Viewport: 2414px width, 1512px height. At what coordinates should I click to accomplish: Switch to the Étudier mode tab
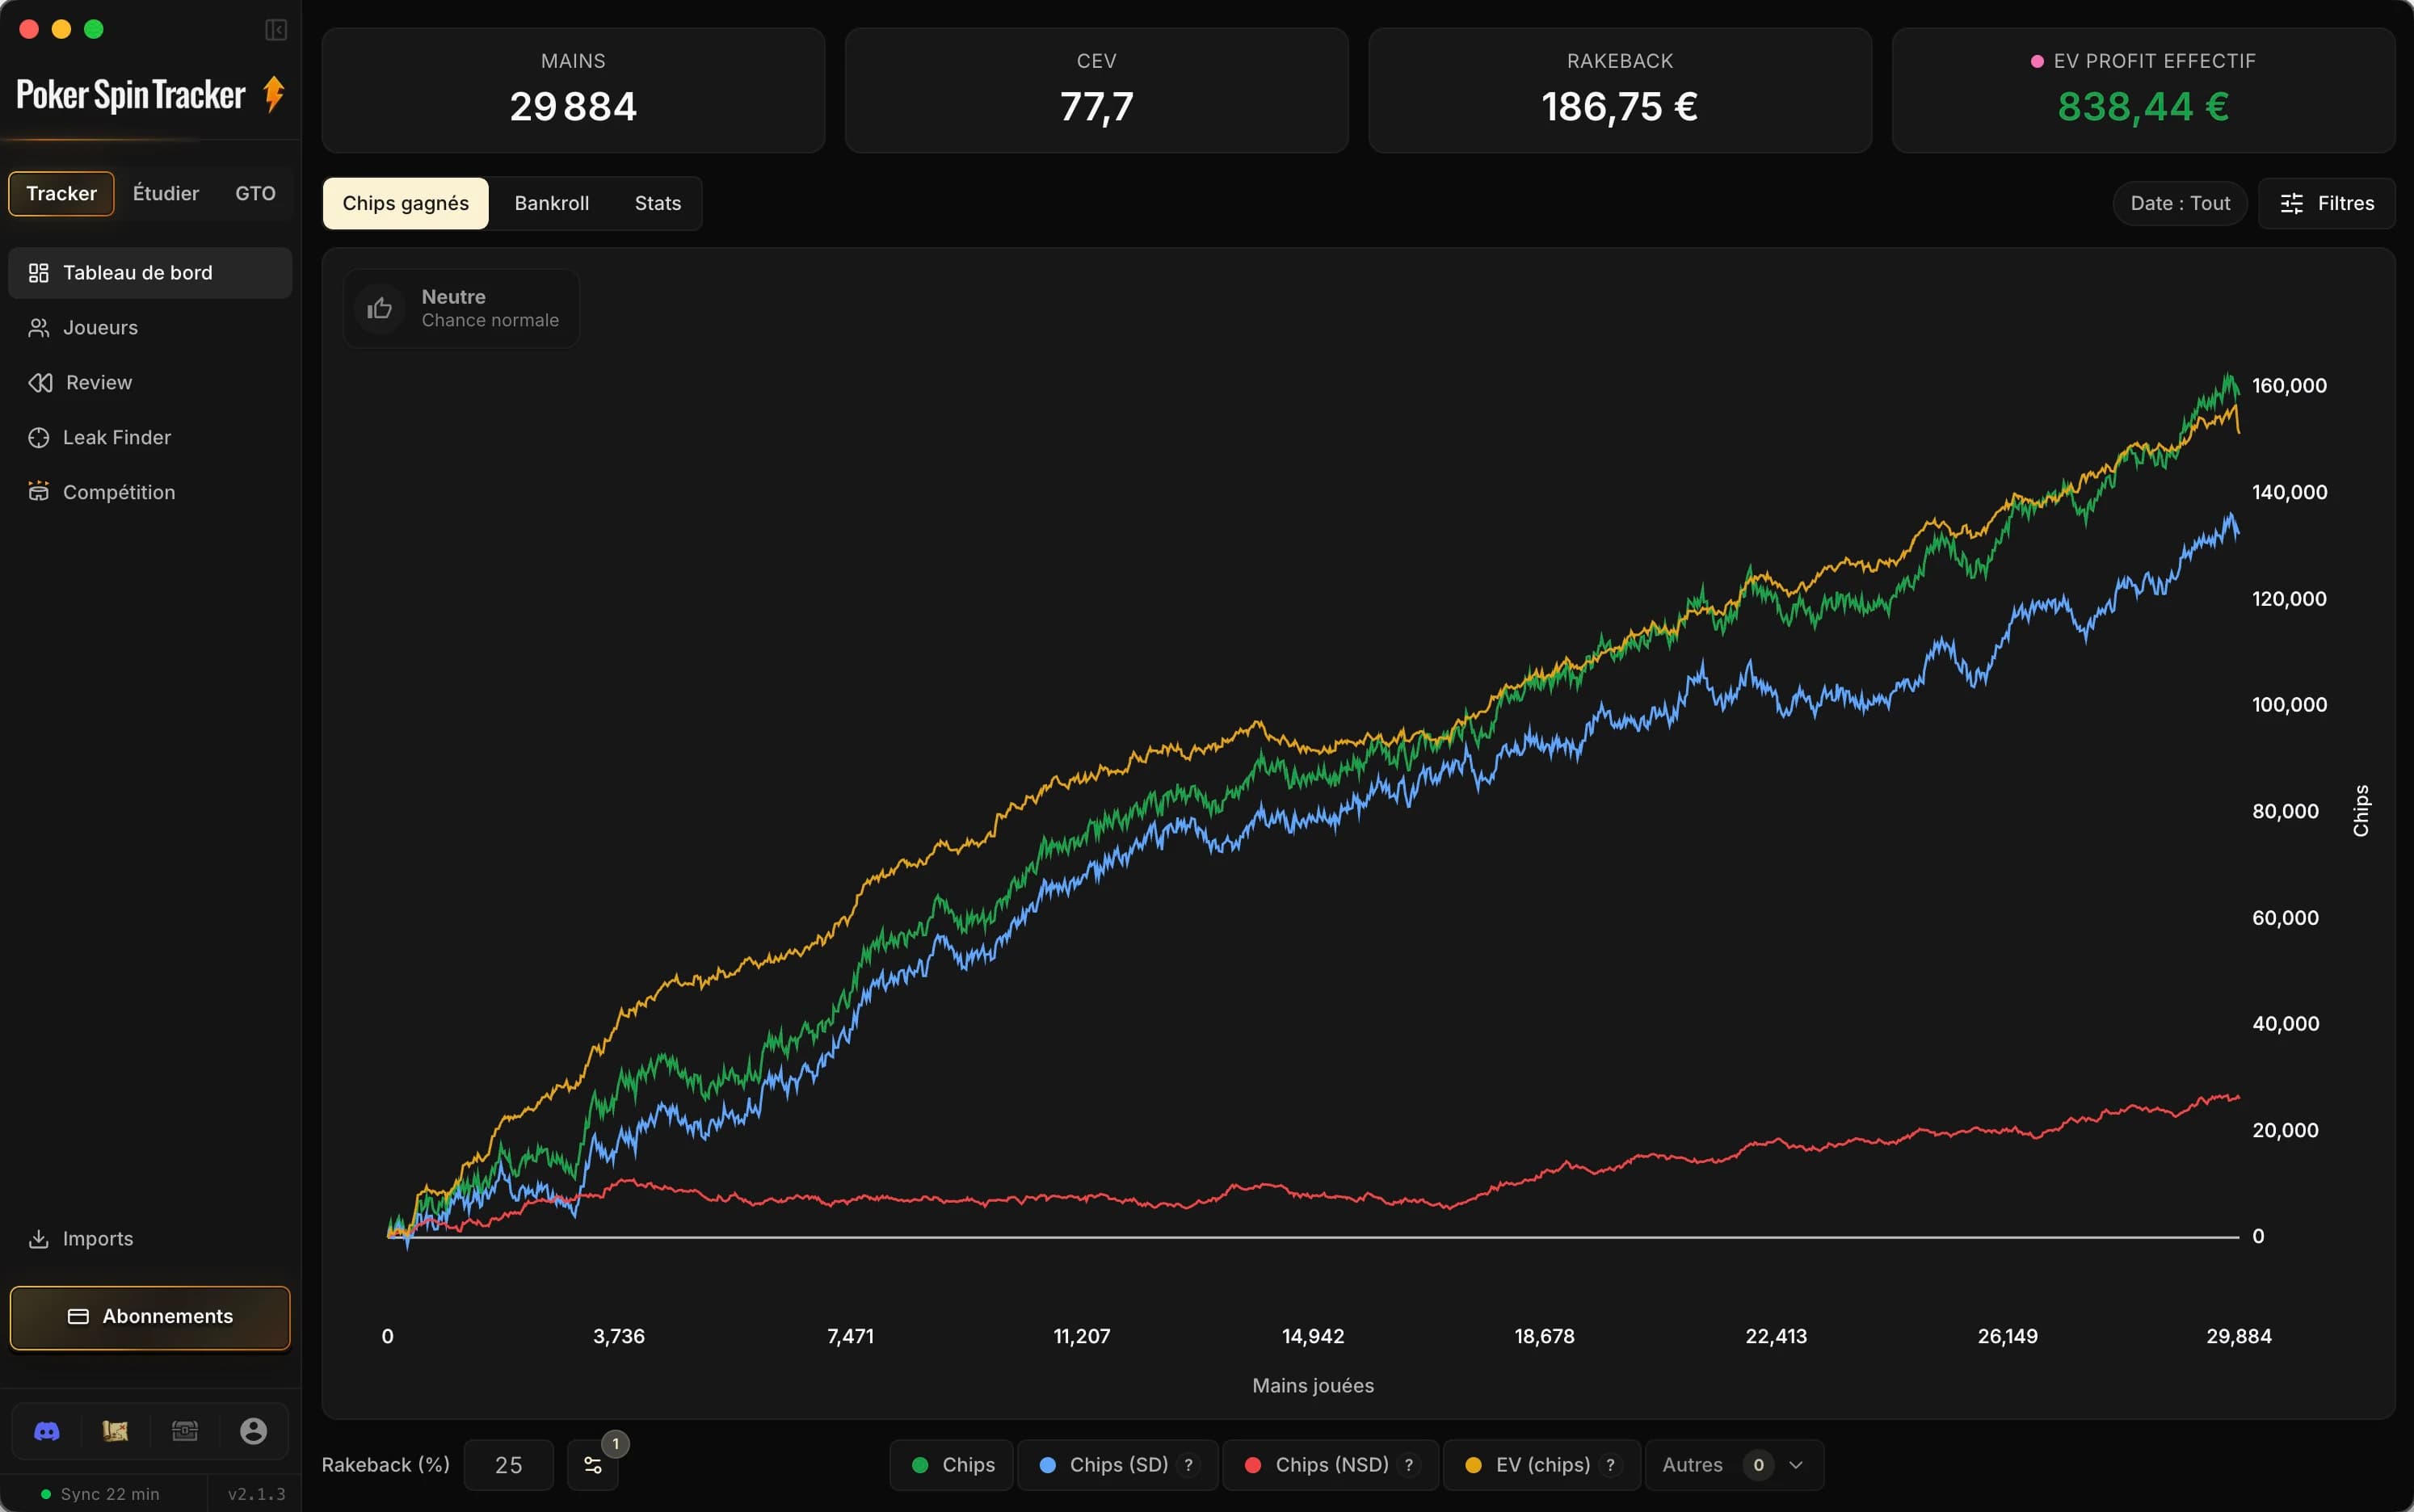point(166,193)
